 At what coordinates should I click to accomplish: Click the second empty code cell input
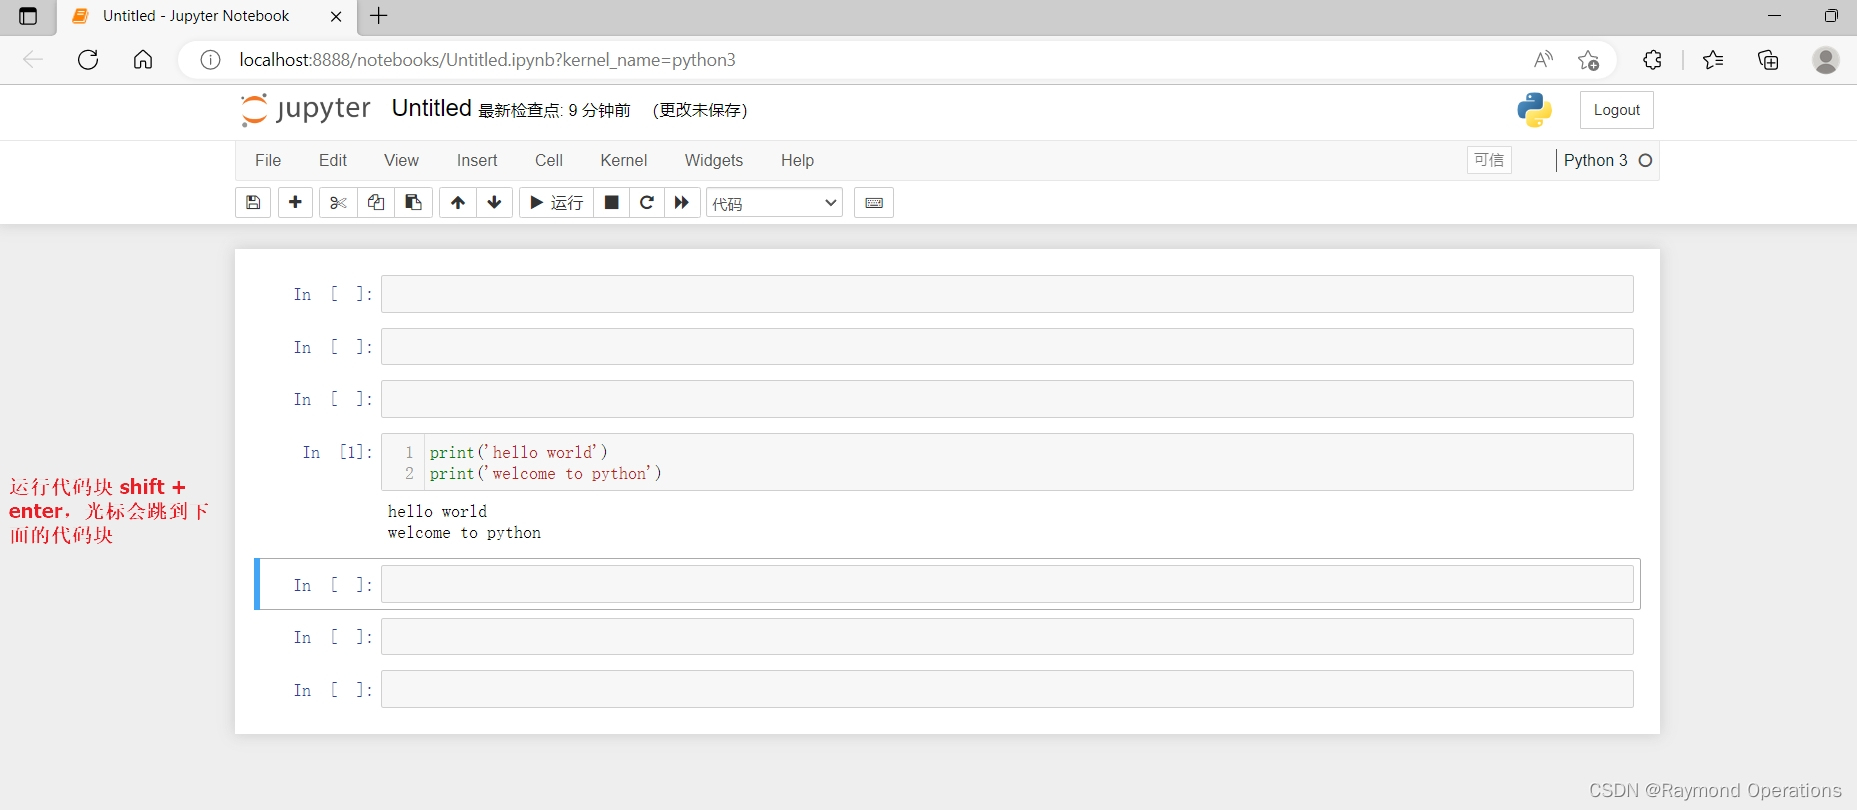[x=1007, y=346]
